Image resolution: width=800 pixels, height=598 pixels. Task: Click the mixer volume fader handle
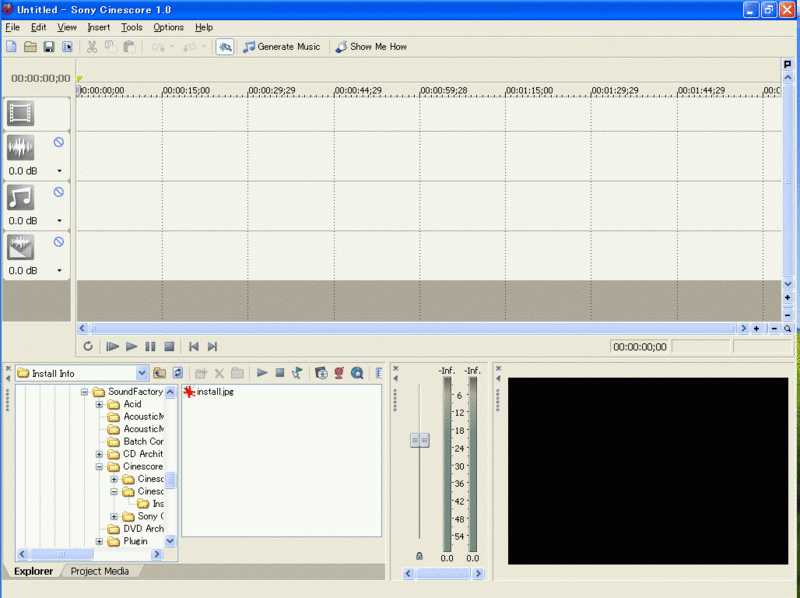coord(419,440)
